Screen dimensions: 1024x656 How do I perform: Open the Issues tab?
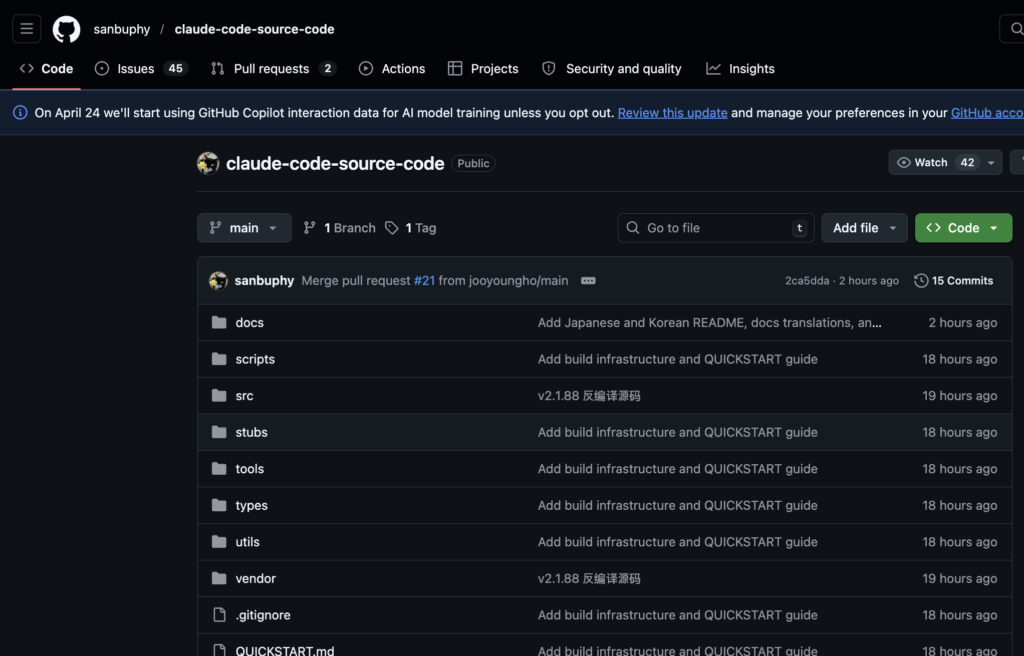click(x=141, y=69)
